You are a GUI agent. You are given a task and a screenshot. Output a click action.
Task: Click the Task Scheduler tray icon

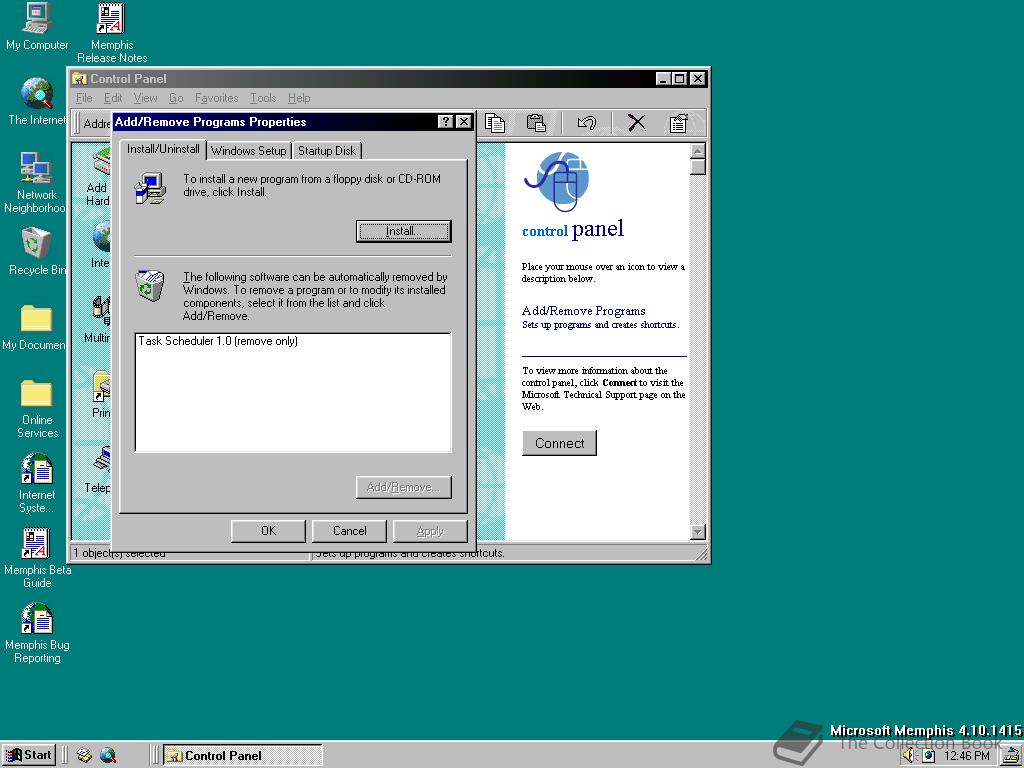point(1010,756)
